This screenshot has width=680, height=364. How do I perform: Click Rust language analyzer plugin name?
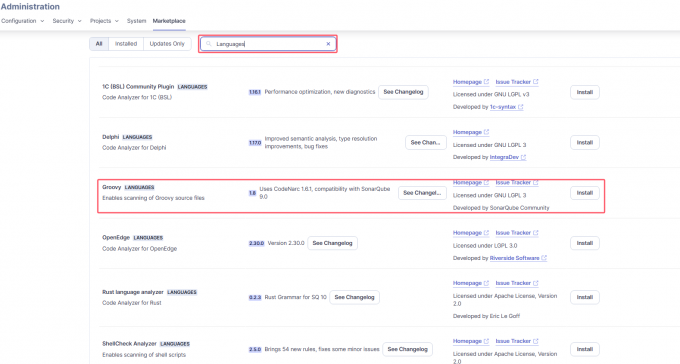(133, 292)
